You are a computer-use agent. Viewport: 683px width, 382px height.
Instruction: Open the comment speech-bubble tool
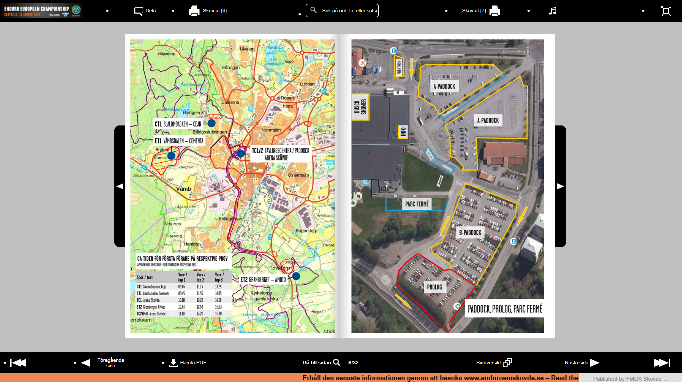coord(138,11)
